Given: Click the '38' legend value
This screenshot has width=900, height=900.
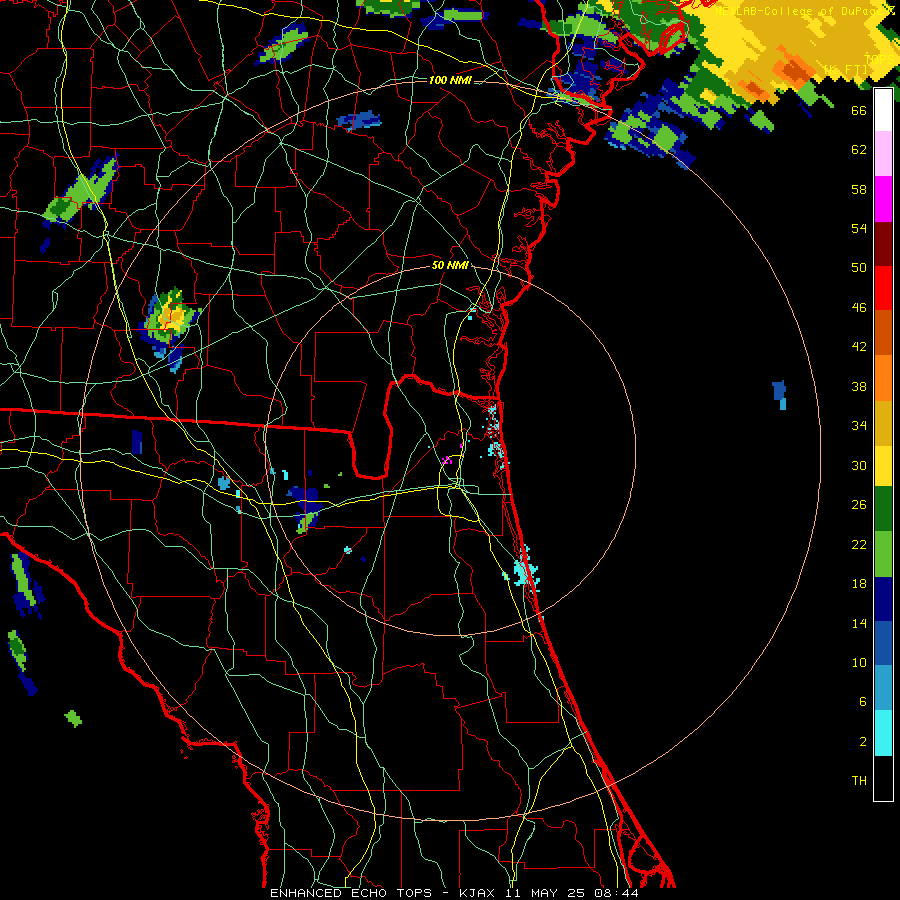Looking at the screenshot, I should 859,386.
